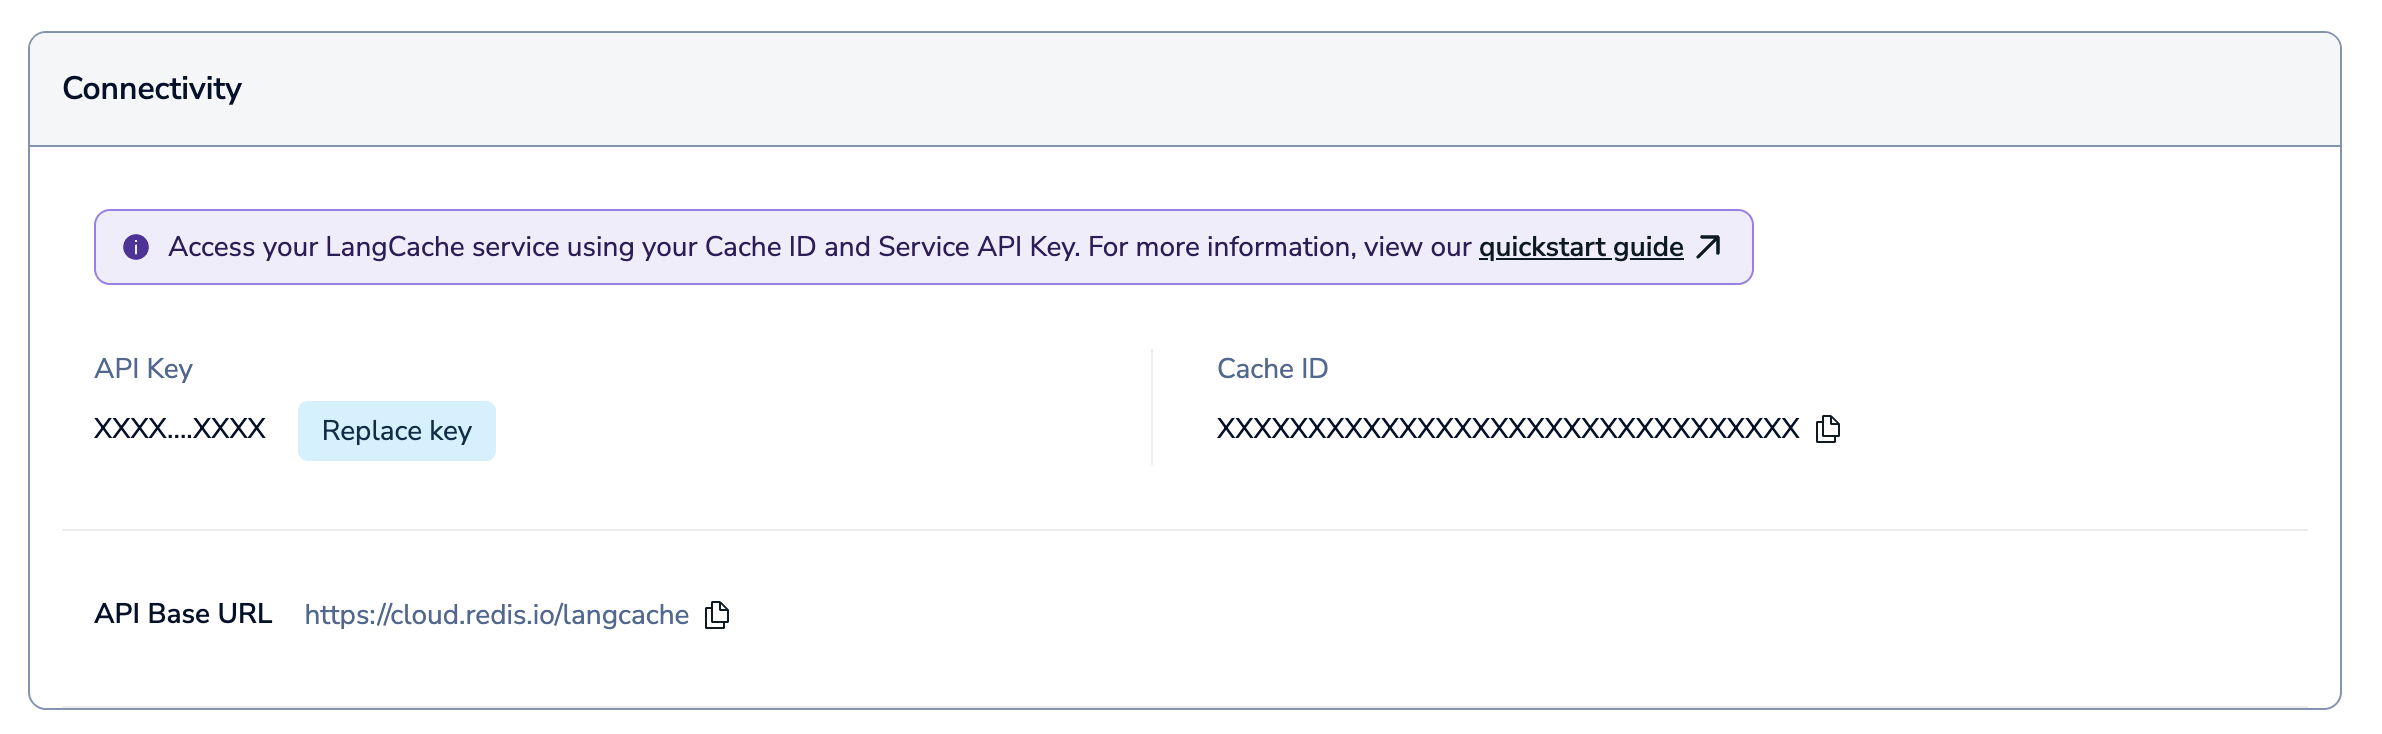Select the masked API key XXXX....XXXX
The width and height of the screenshot is (2382, 734).
180,429
